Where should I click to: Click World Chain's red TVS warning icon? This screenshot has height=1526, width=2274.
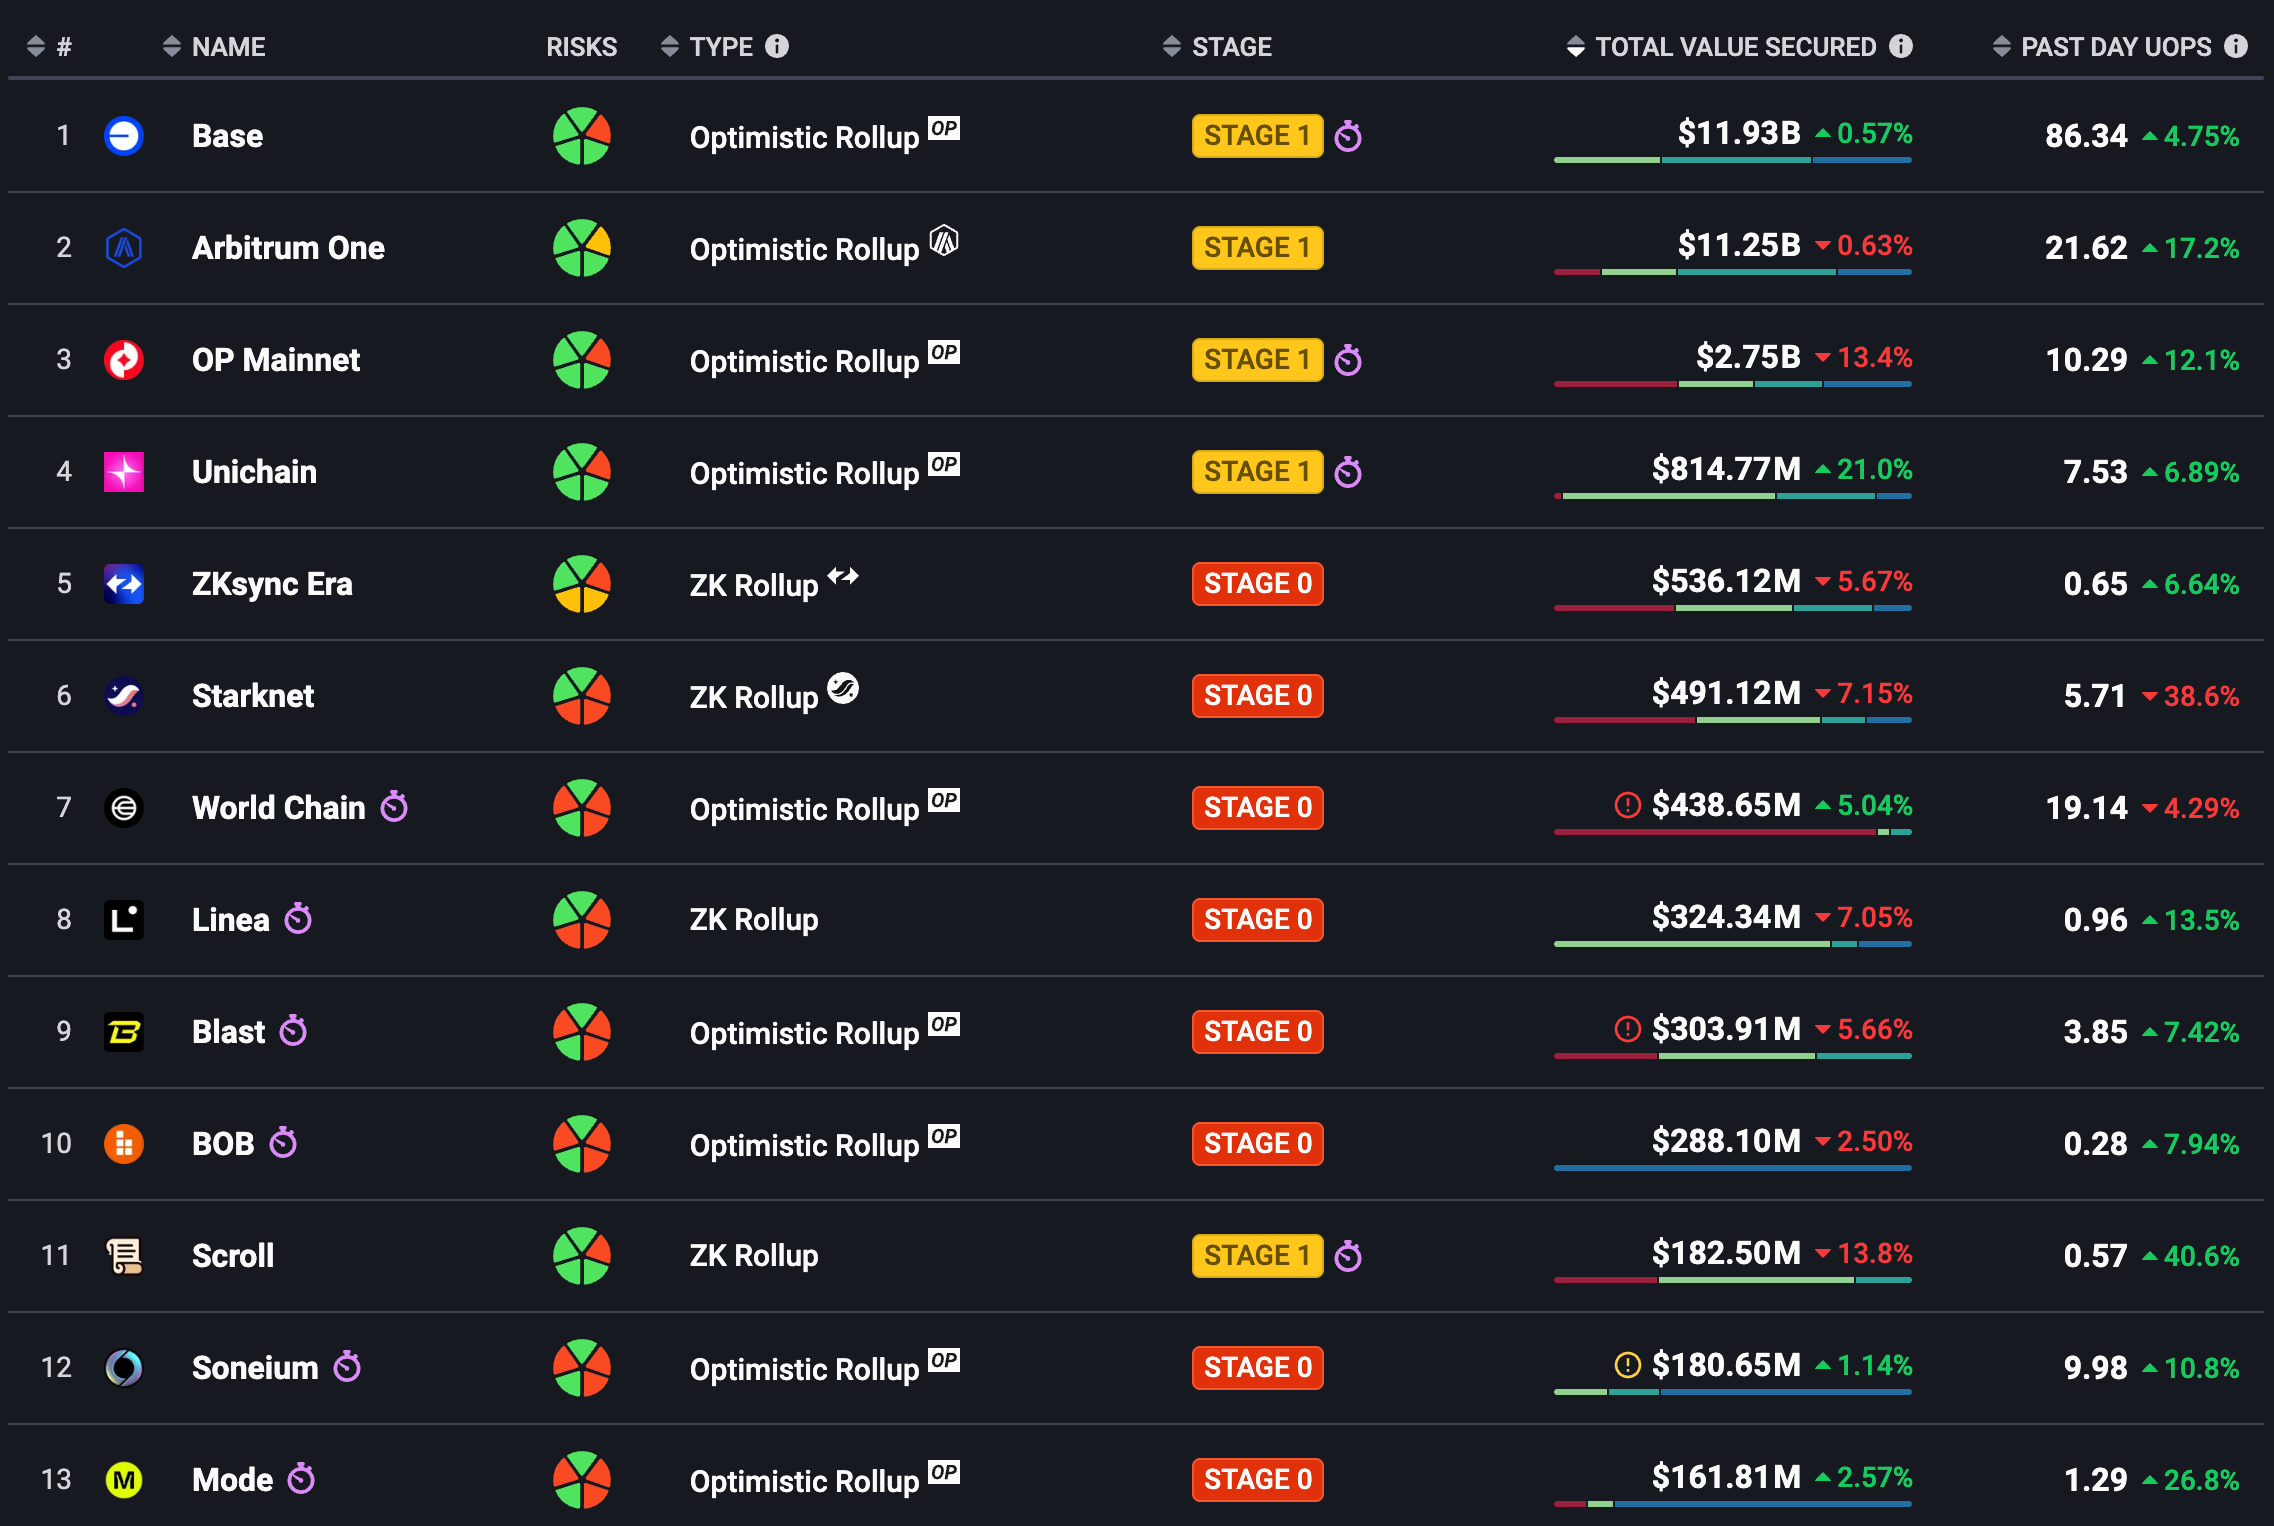1628,805
